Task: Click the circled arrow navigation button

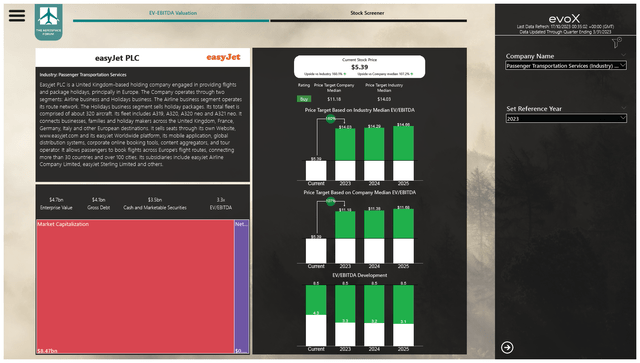Action: (507, 347)
